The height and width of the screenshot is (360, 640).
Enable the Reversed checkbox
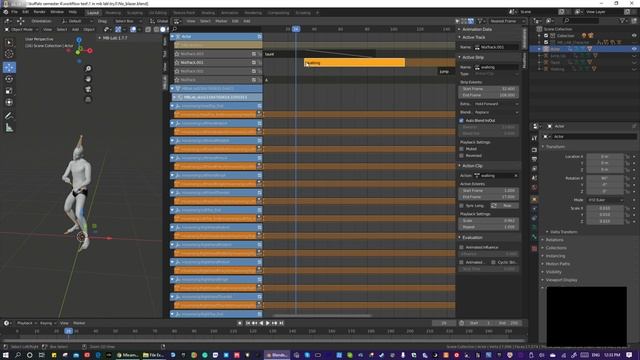pos(462,156)
